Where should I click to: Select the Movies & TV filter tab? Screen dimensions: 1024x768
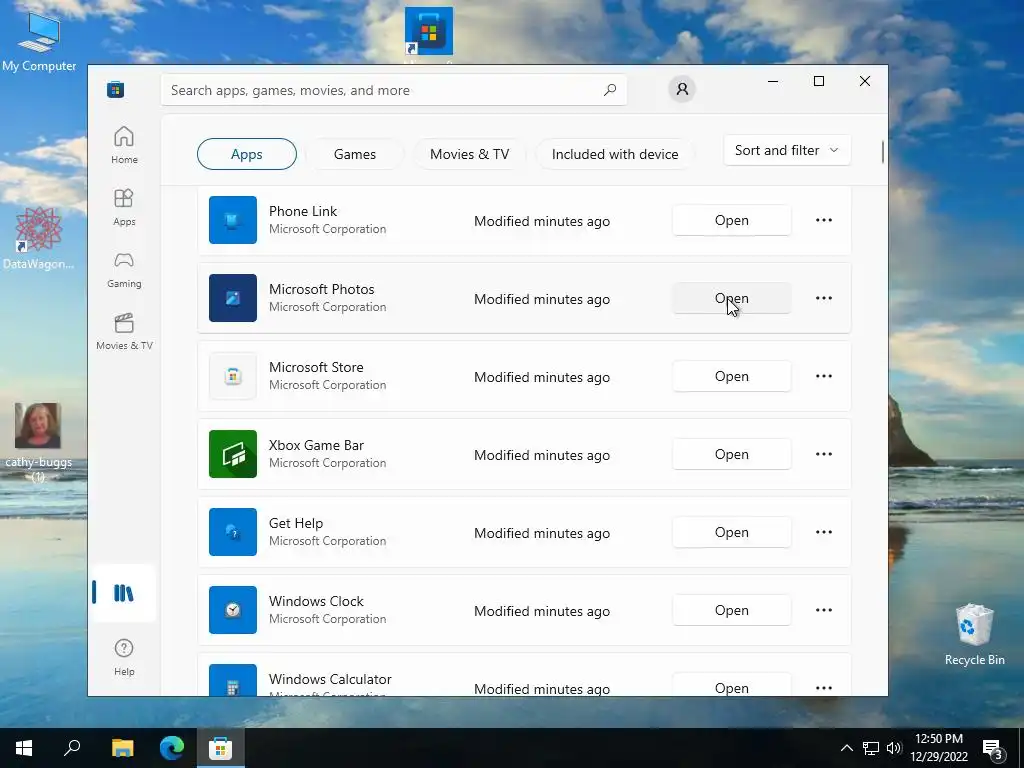point(469,154)
